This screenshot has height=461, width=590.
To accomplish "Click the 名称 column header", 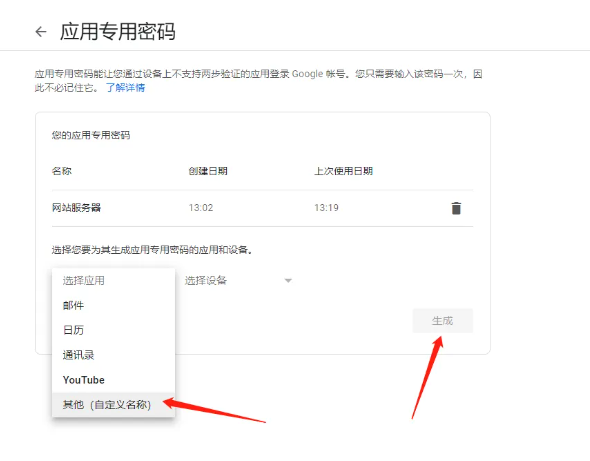I will click(62, 171).
